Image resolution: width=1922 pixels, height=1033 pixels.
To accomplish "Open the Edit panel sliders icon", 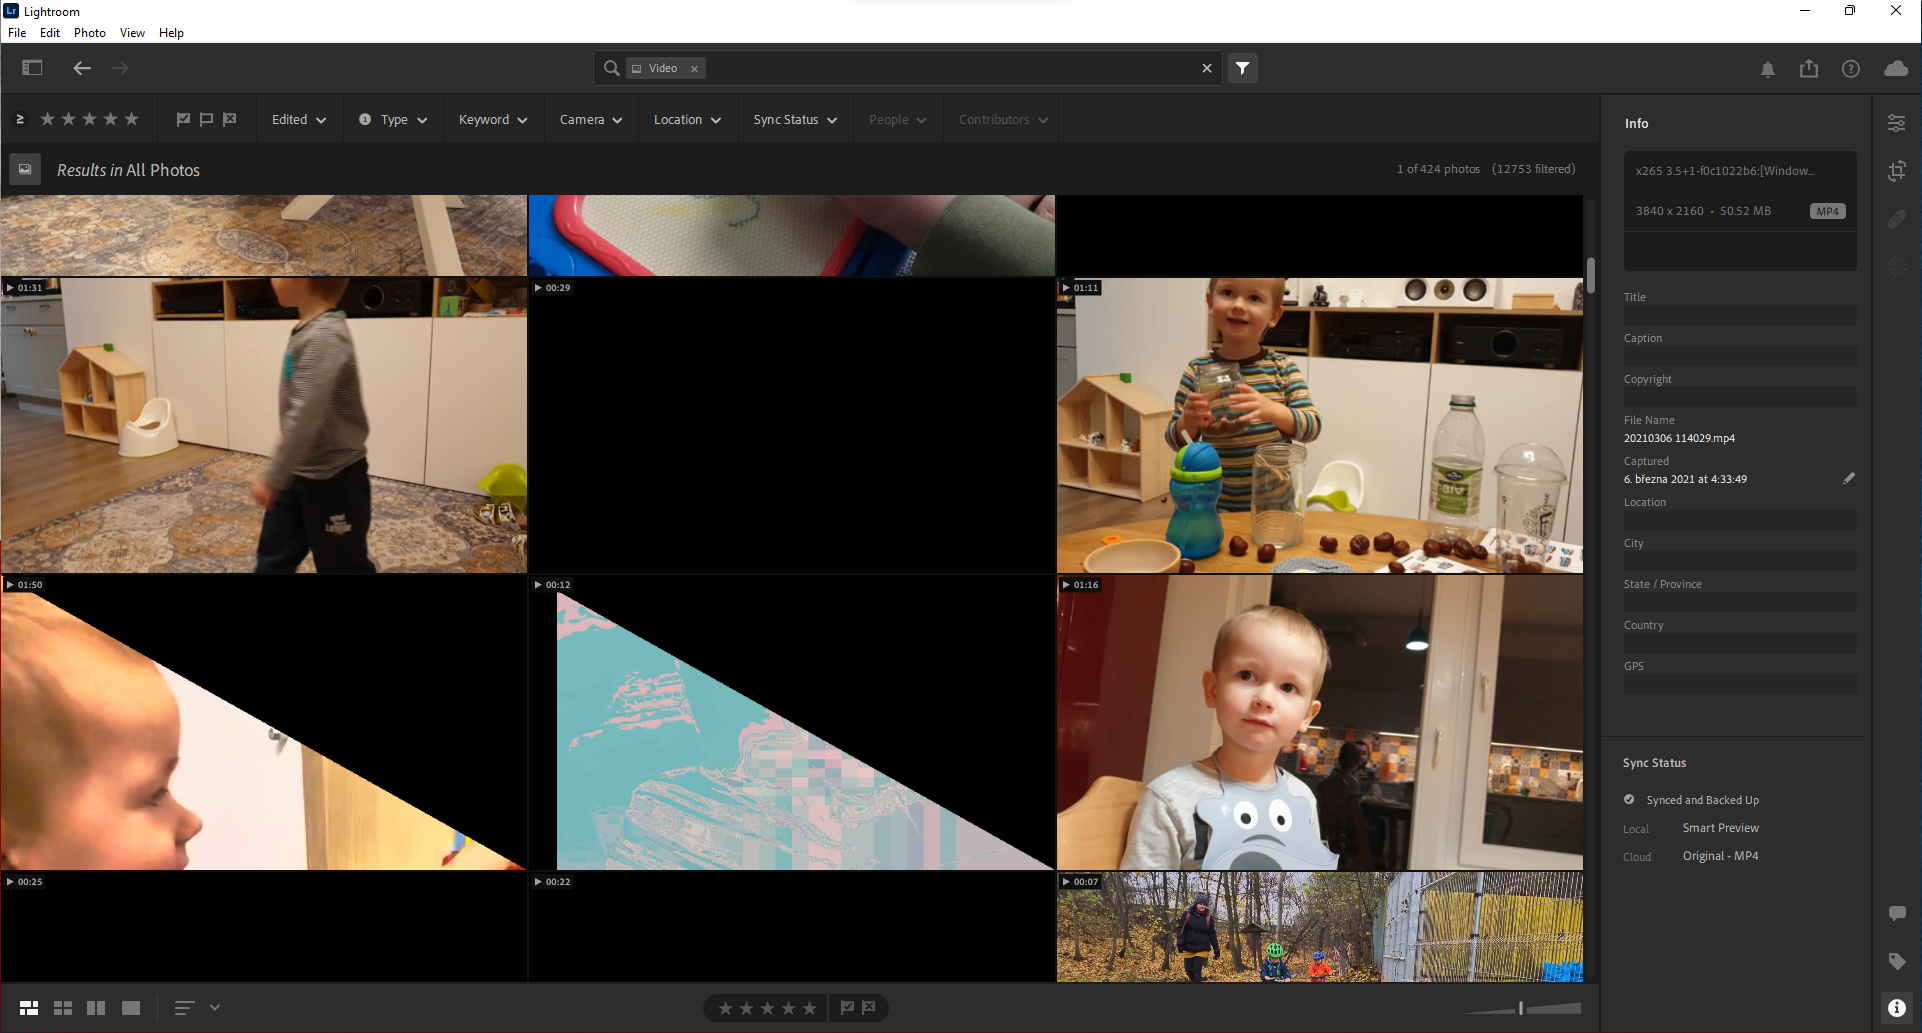I will 1897,123.
